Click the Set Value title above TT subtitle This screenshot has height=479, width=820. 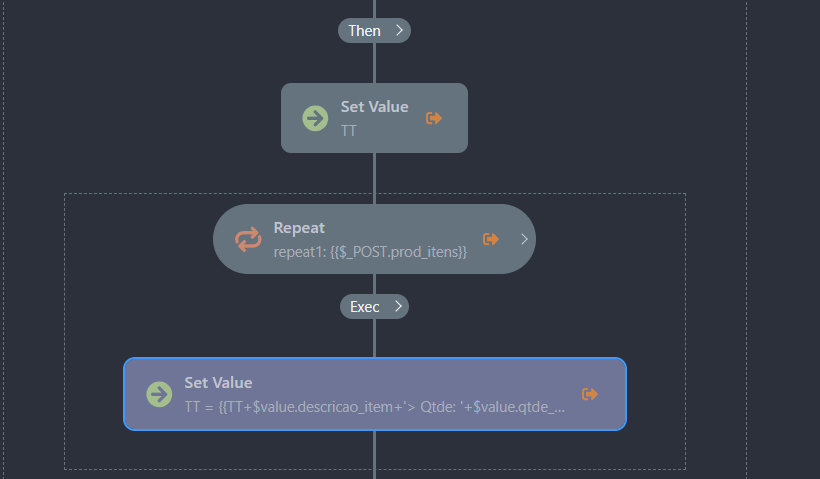coord(374,107)
